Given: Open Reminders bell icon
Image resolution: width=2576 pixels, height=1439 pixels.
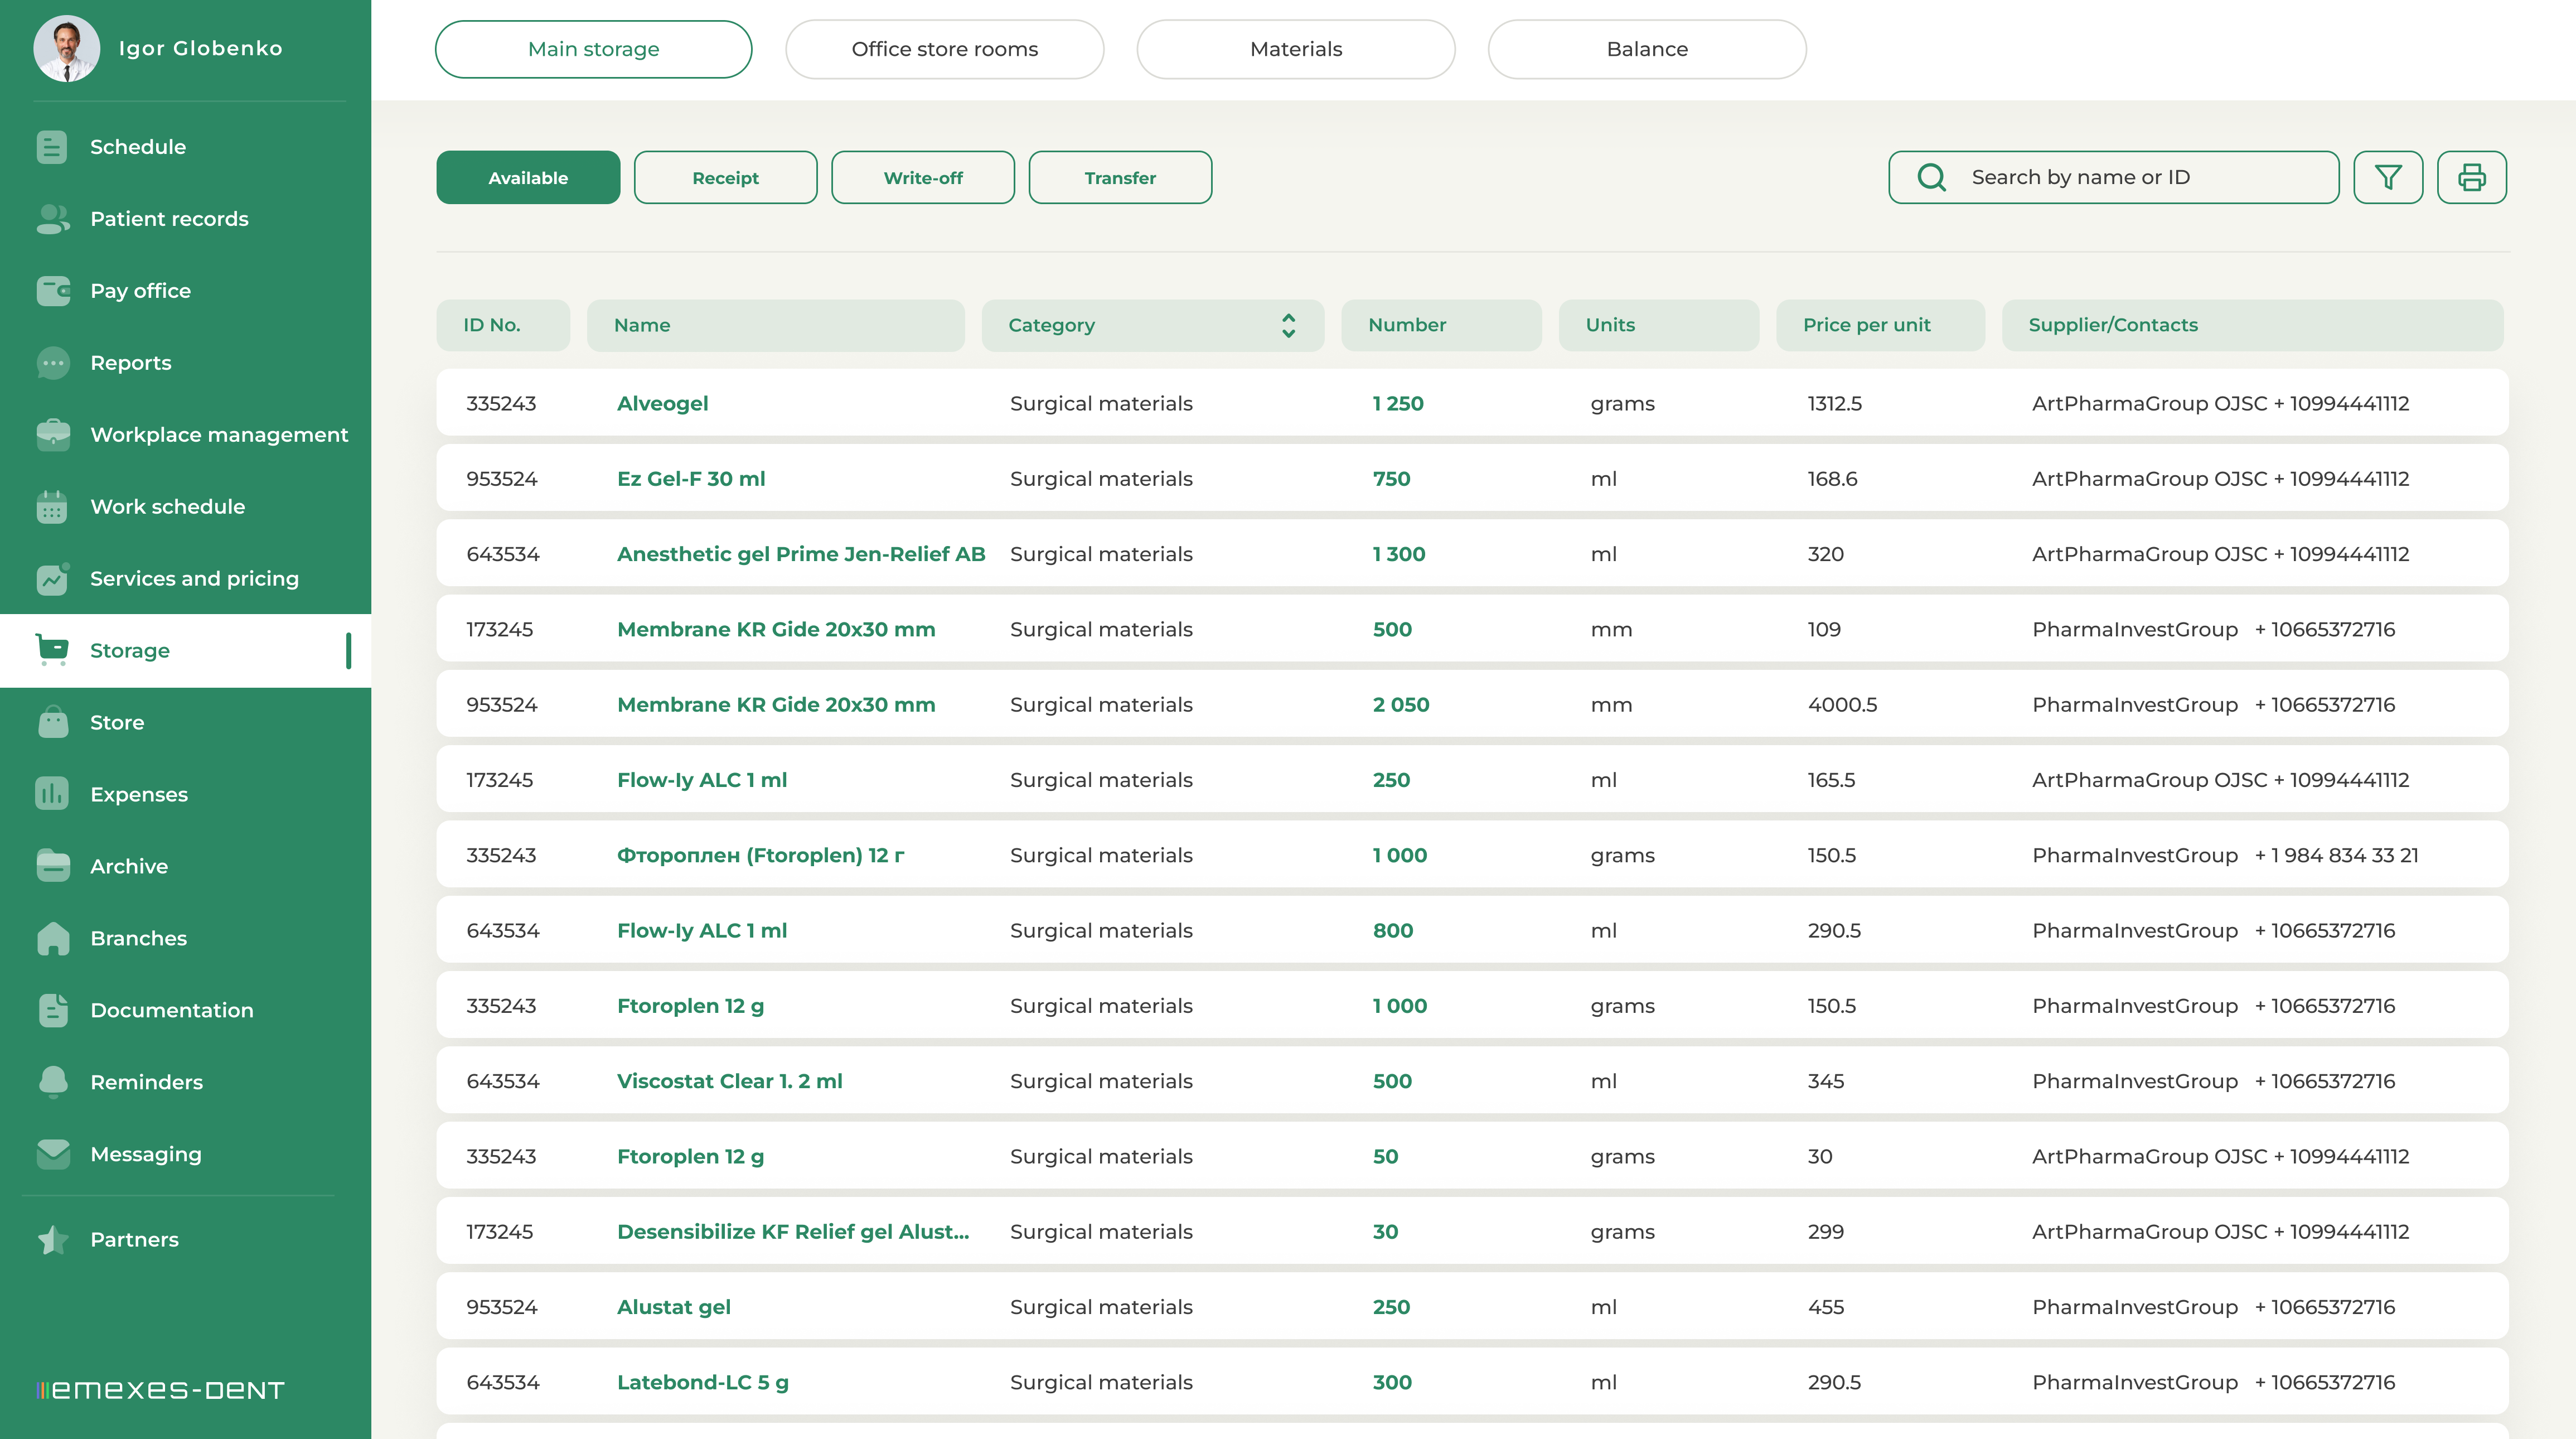Looking at the screenshot, I should [52, 1082].
